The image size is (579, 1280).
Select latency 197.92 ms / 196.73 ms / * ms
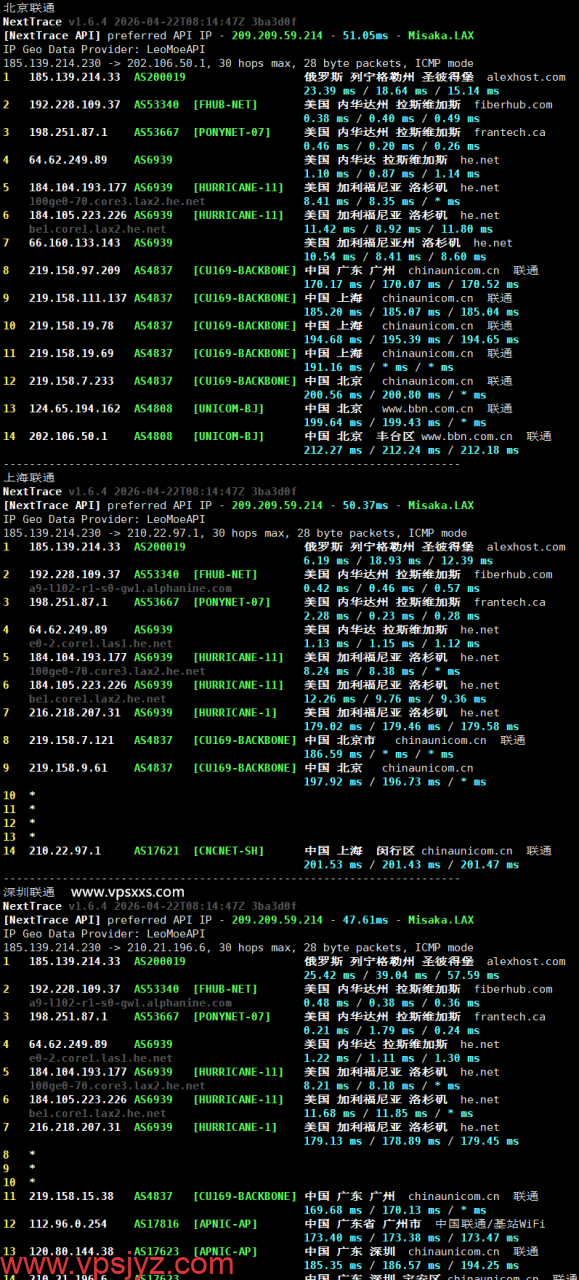(395, 782)
